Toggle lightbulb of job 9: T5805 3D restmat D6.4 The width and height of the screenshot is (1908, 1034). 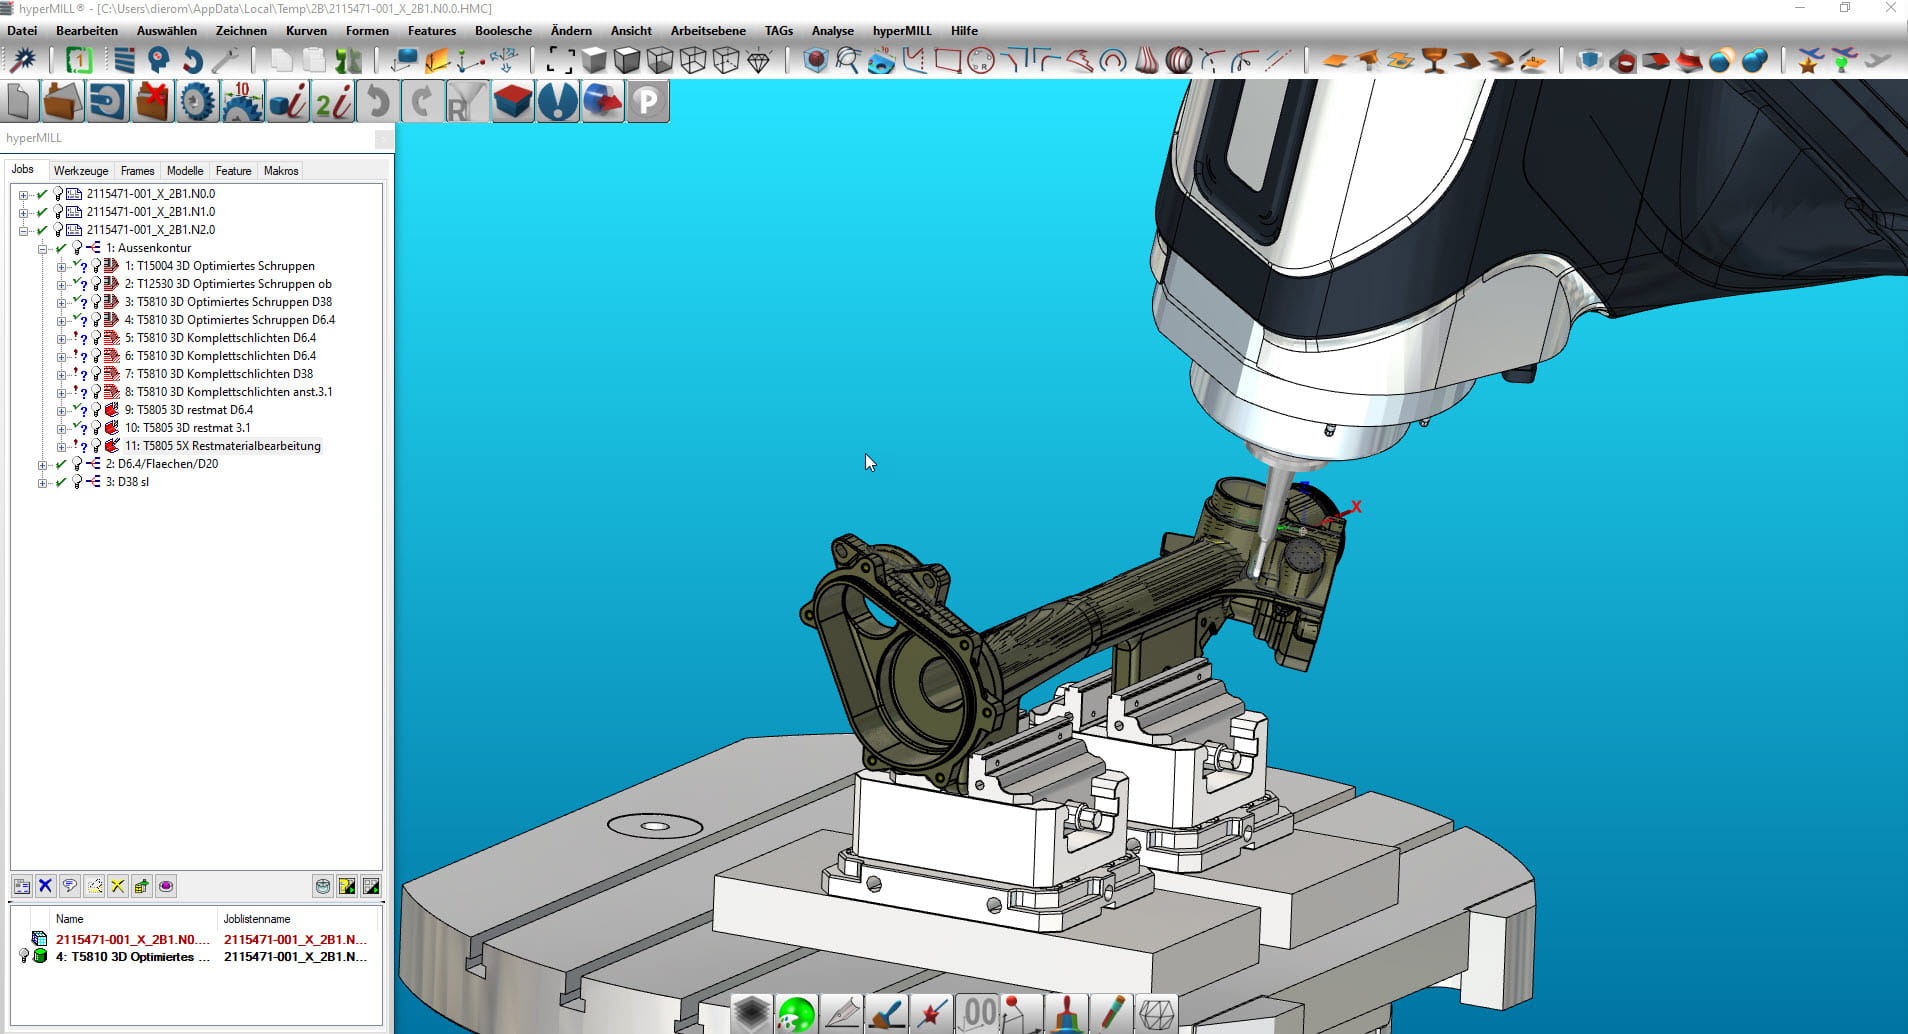pyautogui.click(x=96, y=410)
